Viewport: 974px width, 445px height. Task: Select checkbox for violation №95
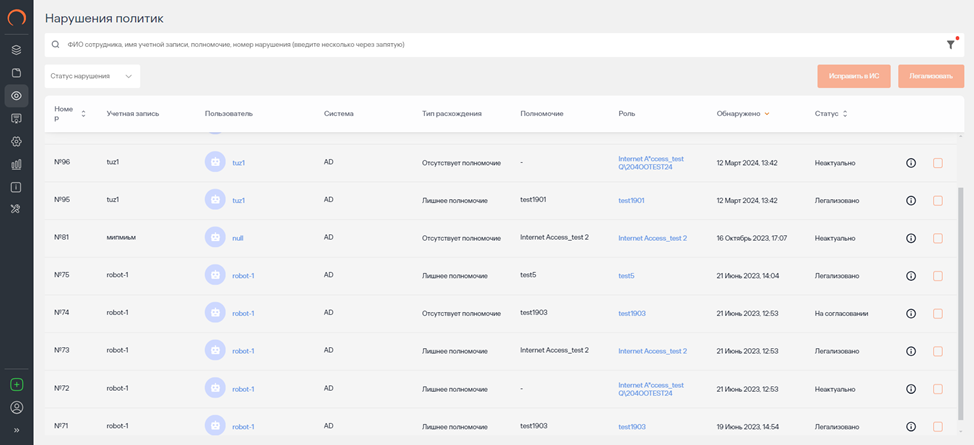(938, 201)
